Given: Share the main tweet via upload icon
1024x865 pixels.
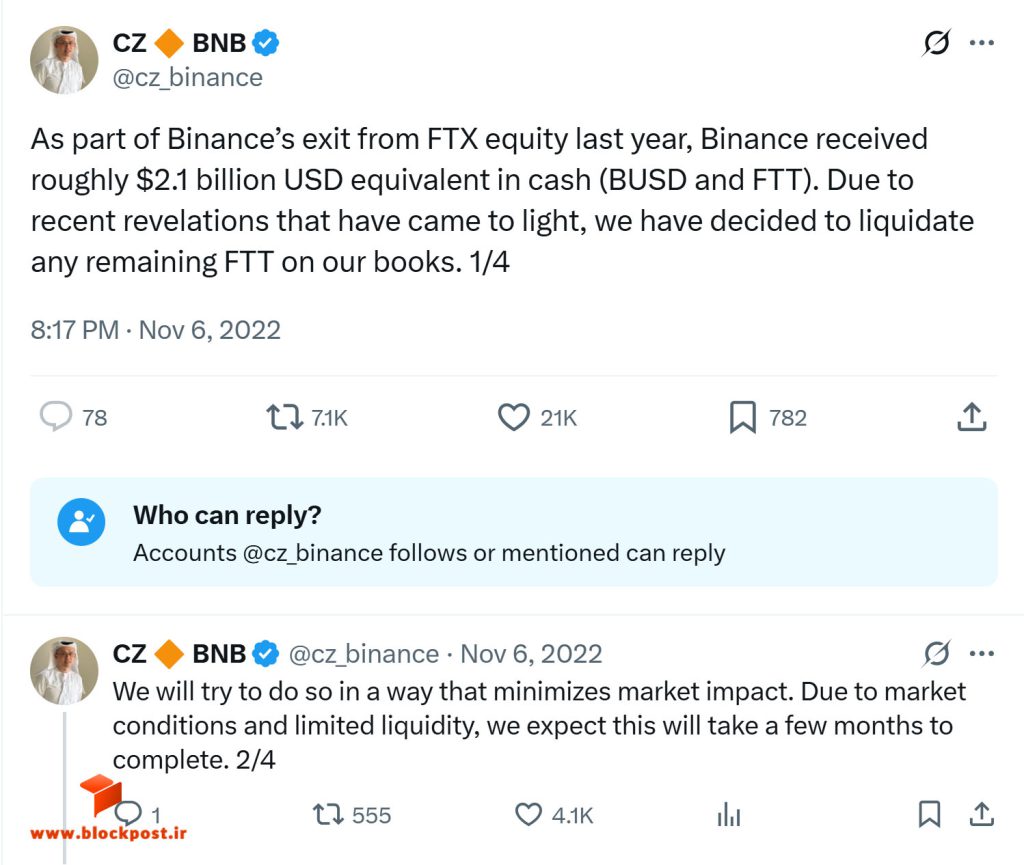Looking at the screenshot, I should [x=972, y=417].
